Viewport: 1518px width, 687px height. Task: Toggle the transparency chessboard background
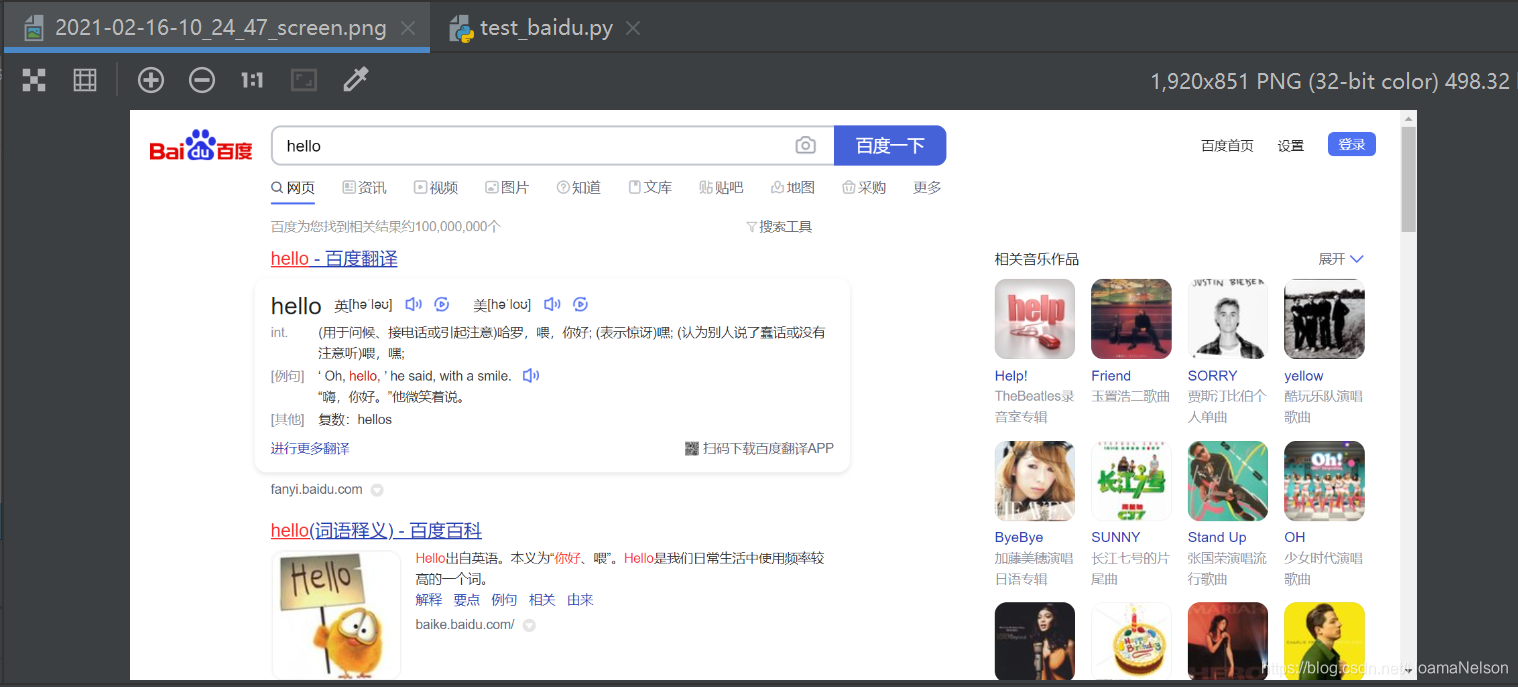[x=33, y=80]
